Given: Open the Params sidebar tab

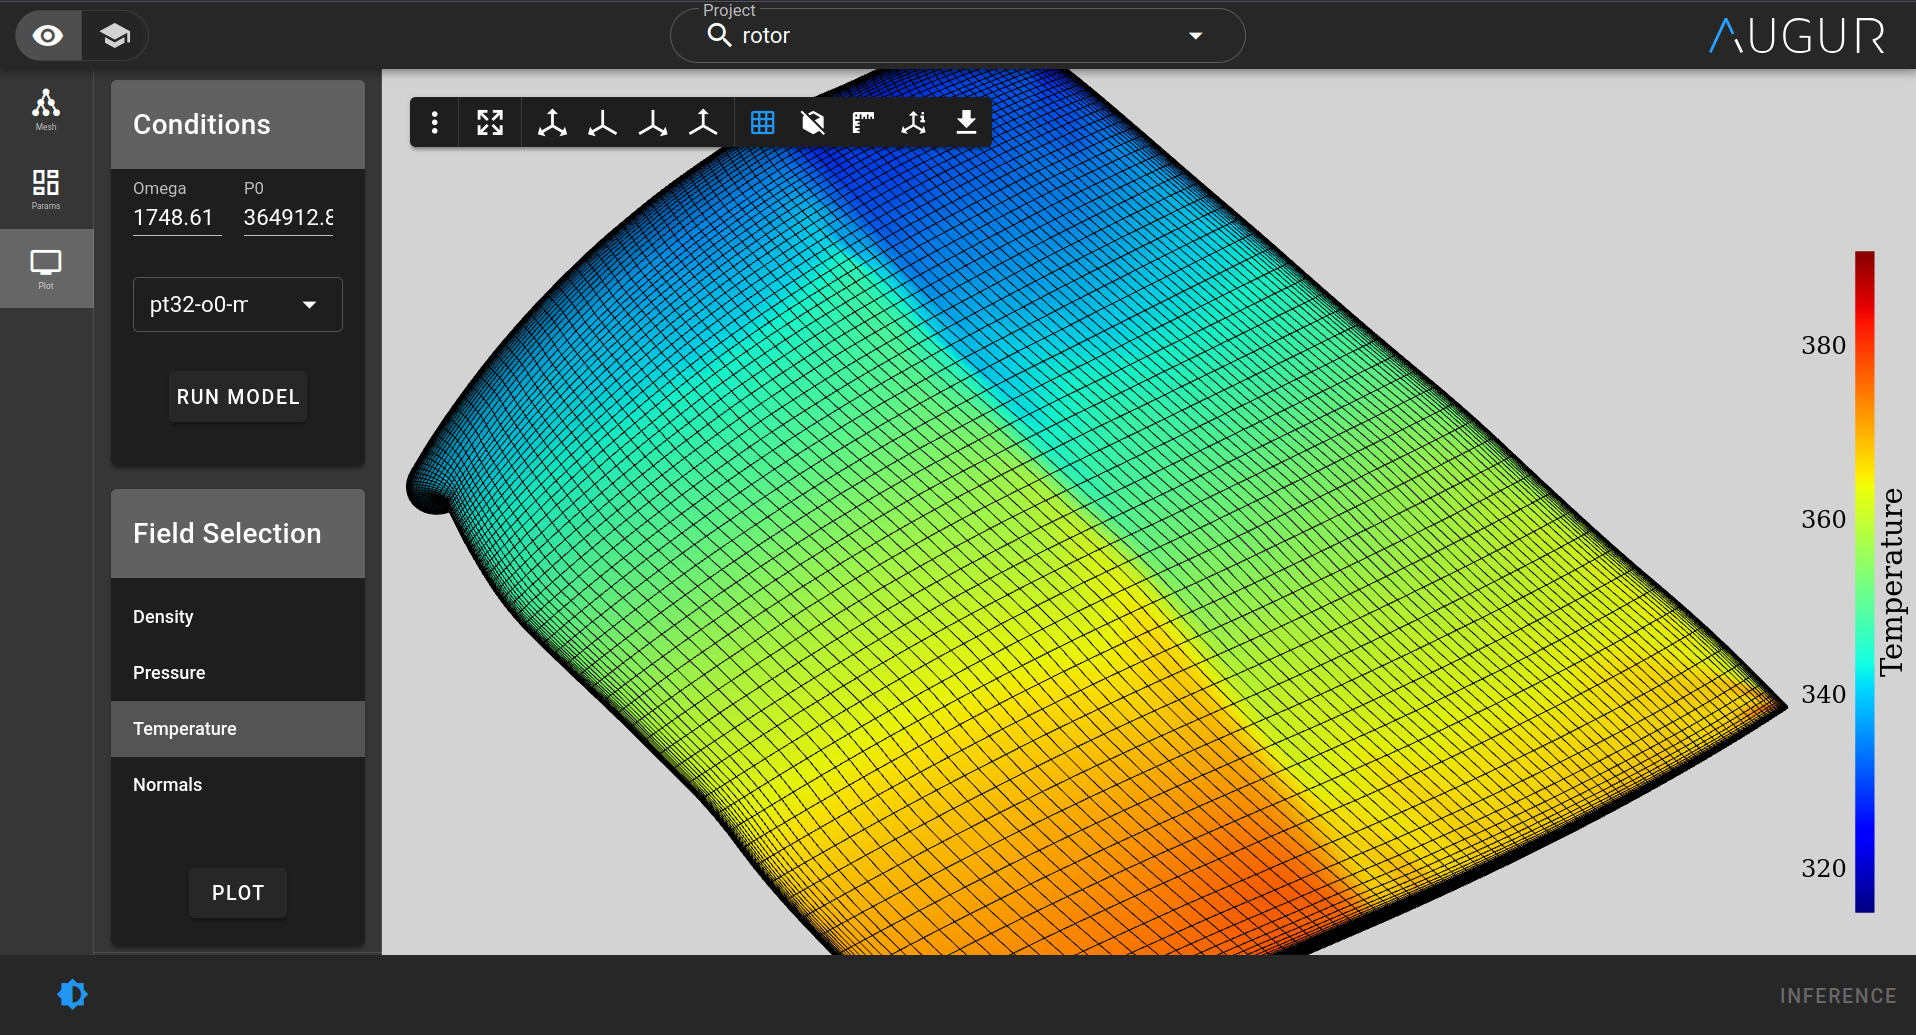Looking at the screenshot, I should [x=46, y=188].
